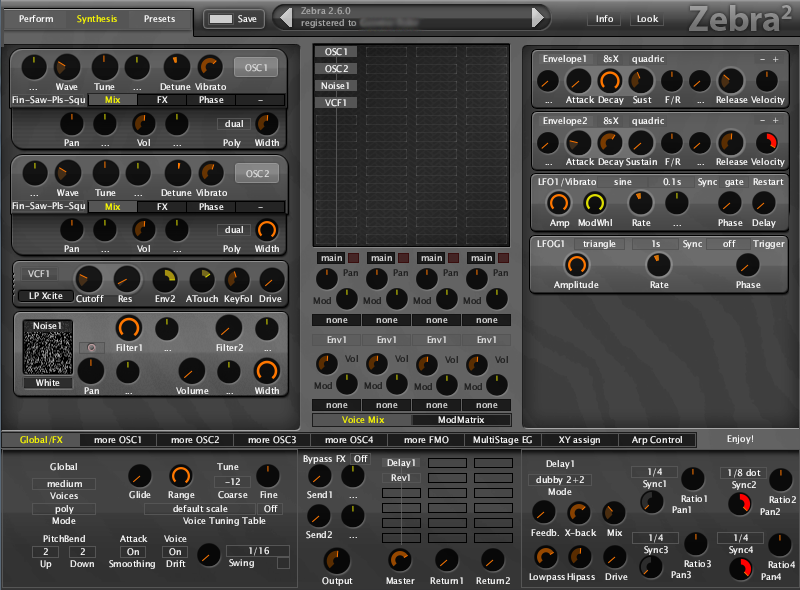The image size is (800, 590).
Task: Select the Noise1 module in the grid
Action: [335, 86]
